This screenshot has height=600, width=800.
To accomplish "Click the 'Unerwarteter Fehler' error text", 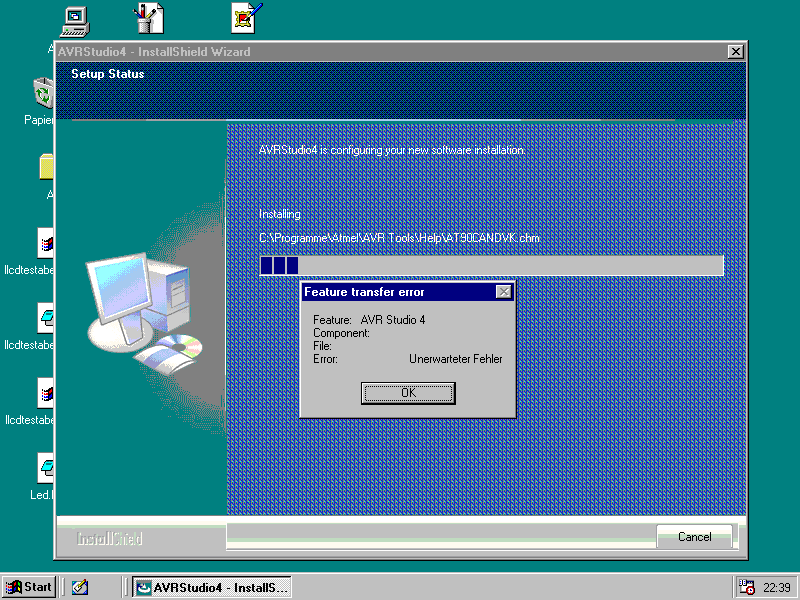I will [456, 359].
